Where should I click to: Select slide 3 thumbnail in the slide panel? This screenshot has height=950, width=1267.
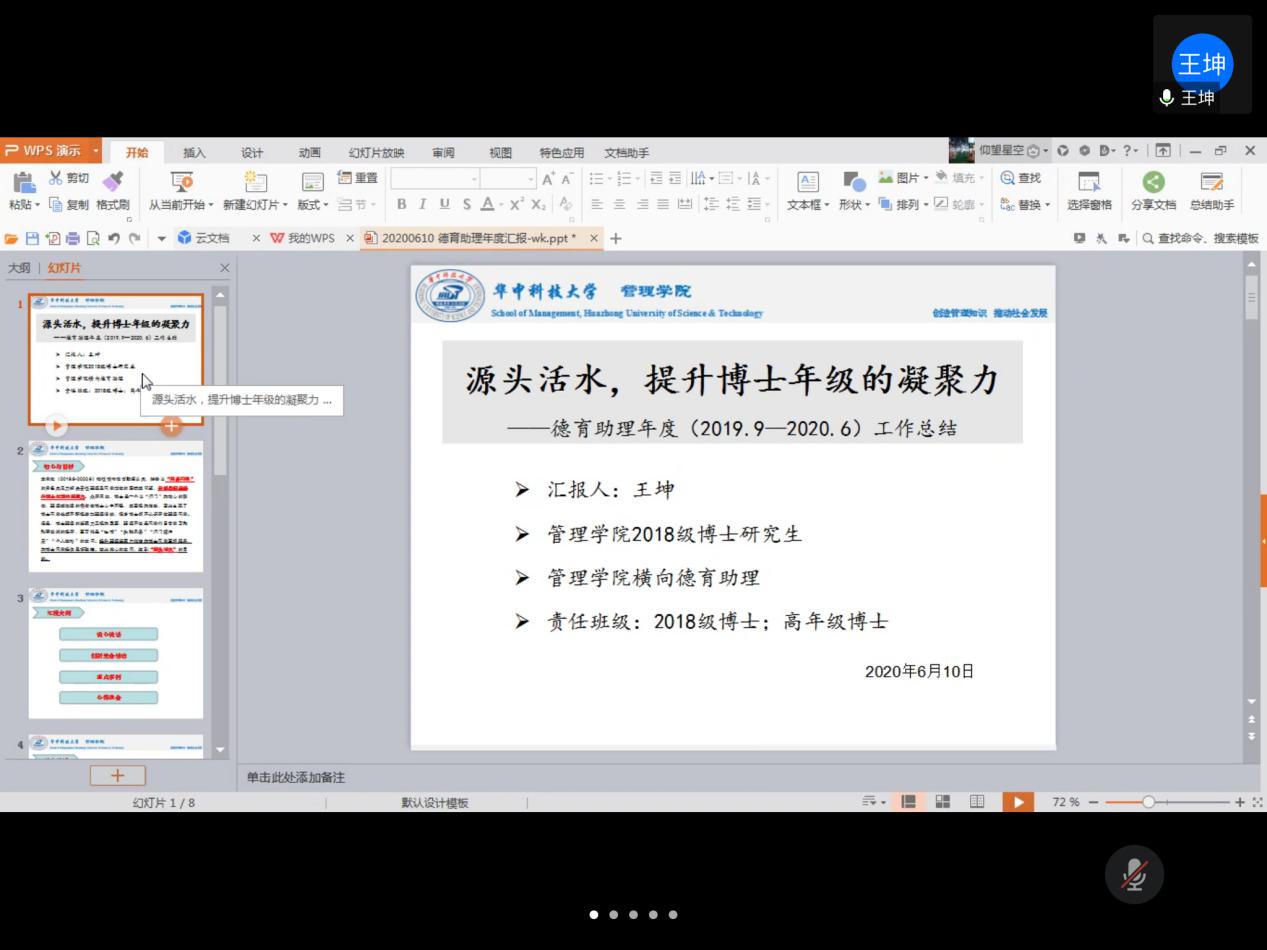[116, 653]
